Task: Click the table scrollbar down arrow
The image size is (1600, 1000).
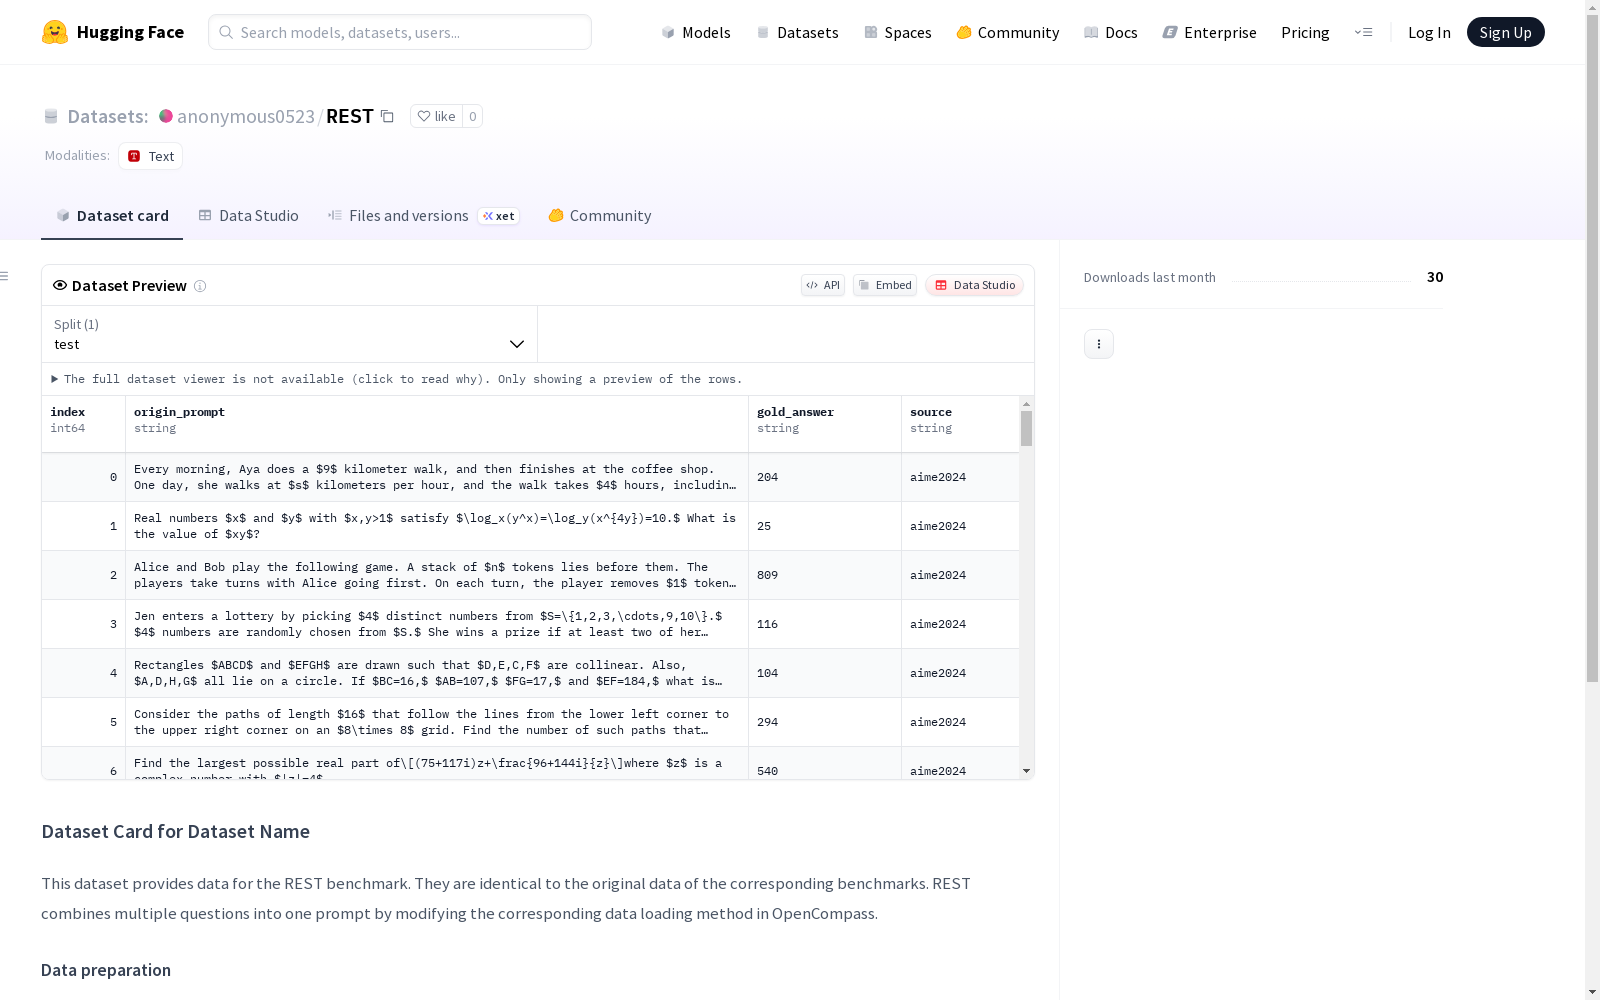Action: point(1026,771)
